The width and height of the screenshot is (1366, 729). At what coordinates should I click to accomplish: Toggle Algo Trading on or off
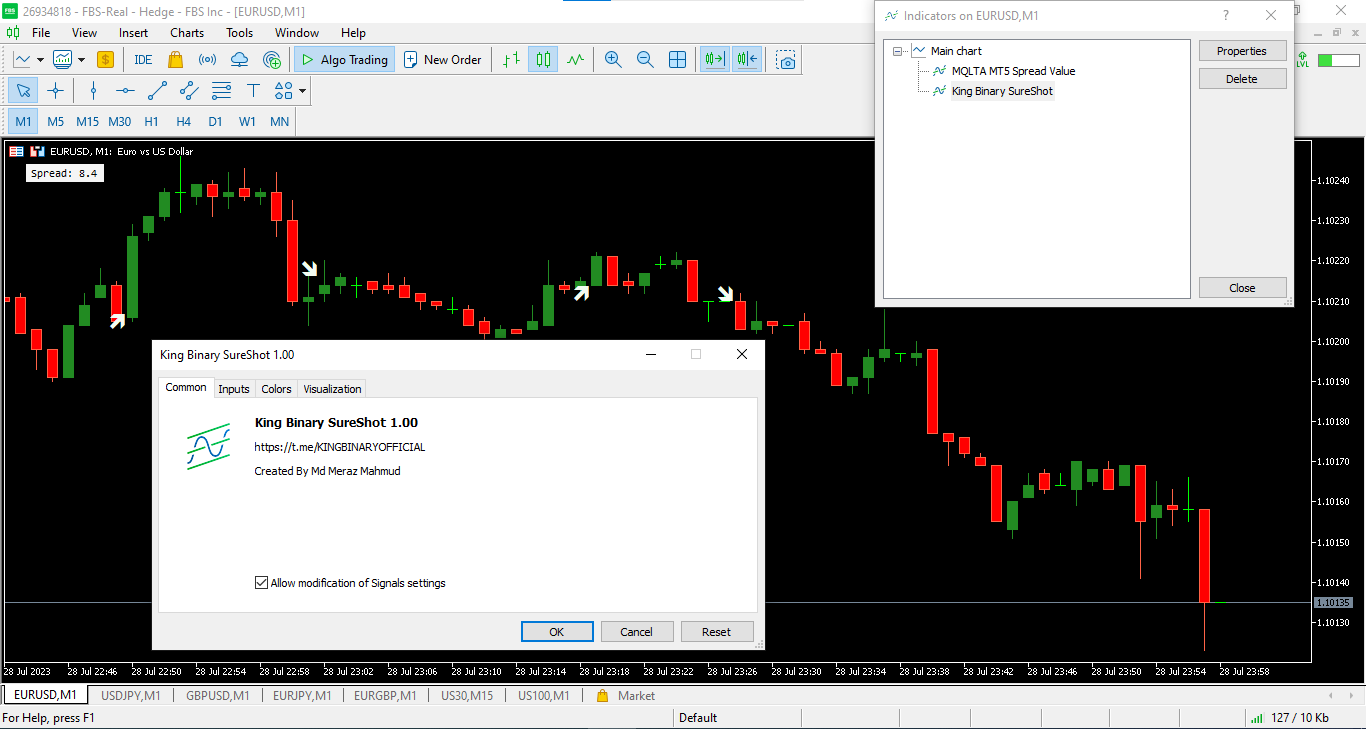coord(344,59)
